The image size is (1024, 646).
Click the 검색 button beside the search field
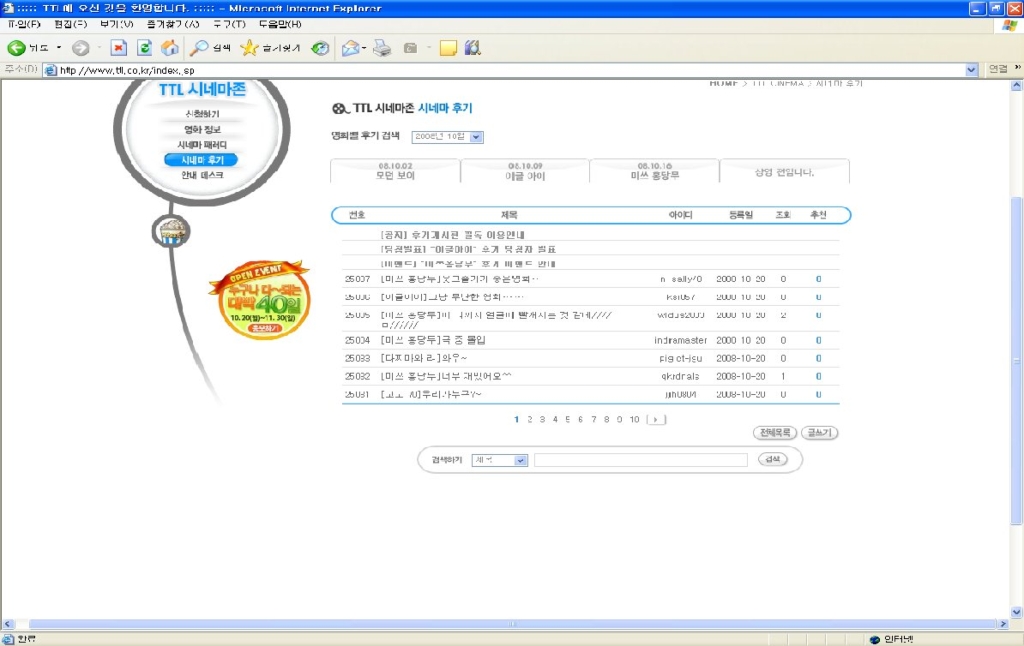click(773, 460)
